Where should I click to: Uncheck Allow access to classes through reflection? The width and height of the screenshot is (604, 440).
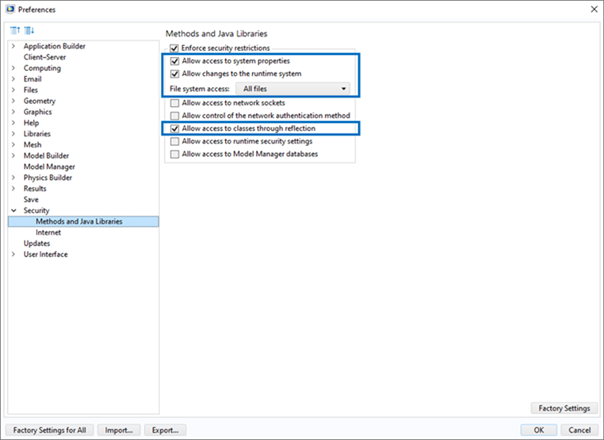(x=174, y=128)
